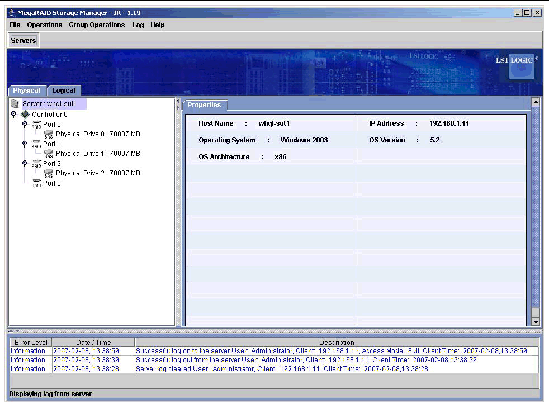Click the Error Level column header

[x=31, y=342]
